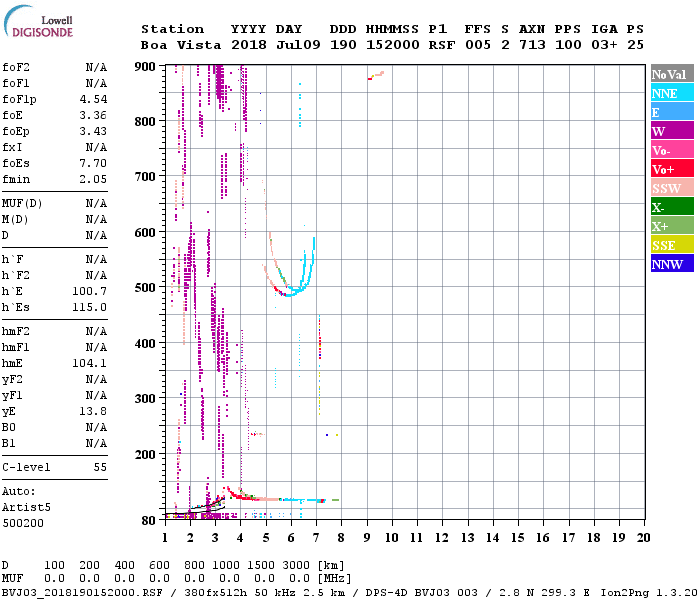Click the 20 MHz frequency axis label
This screenshot has width=700, height=600.
coord(643,538)
